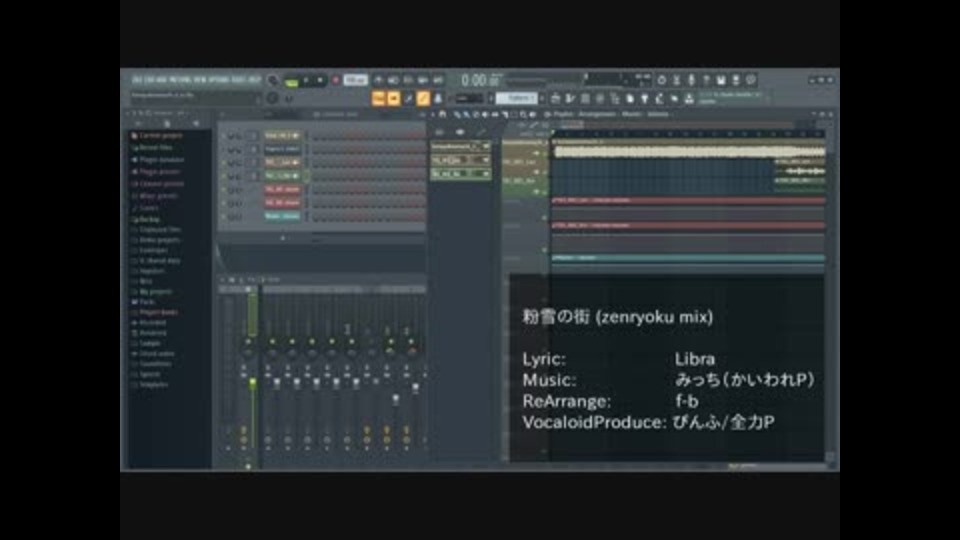The image size is (960, 540).
Task: Expand Mixer presets in the browser
Action: [158, 196]
